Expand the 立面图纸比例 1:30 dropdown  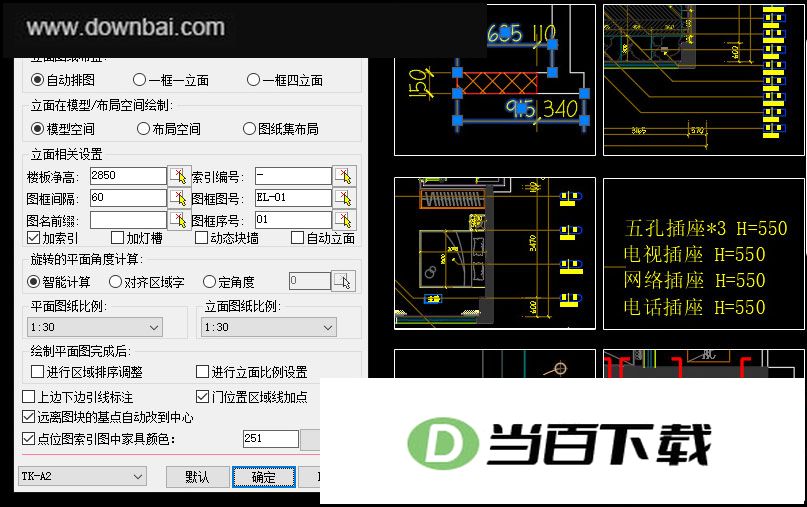pyautogui.click(x=269, y=327)
